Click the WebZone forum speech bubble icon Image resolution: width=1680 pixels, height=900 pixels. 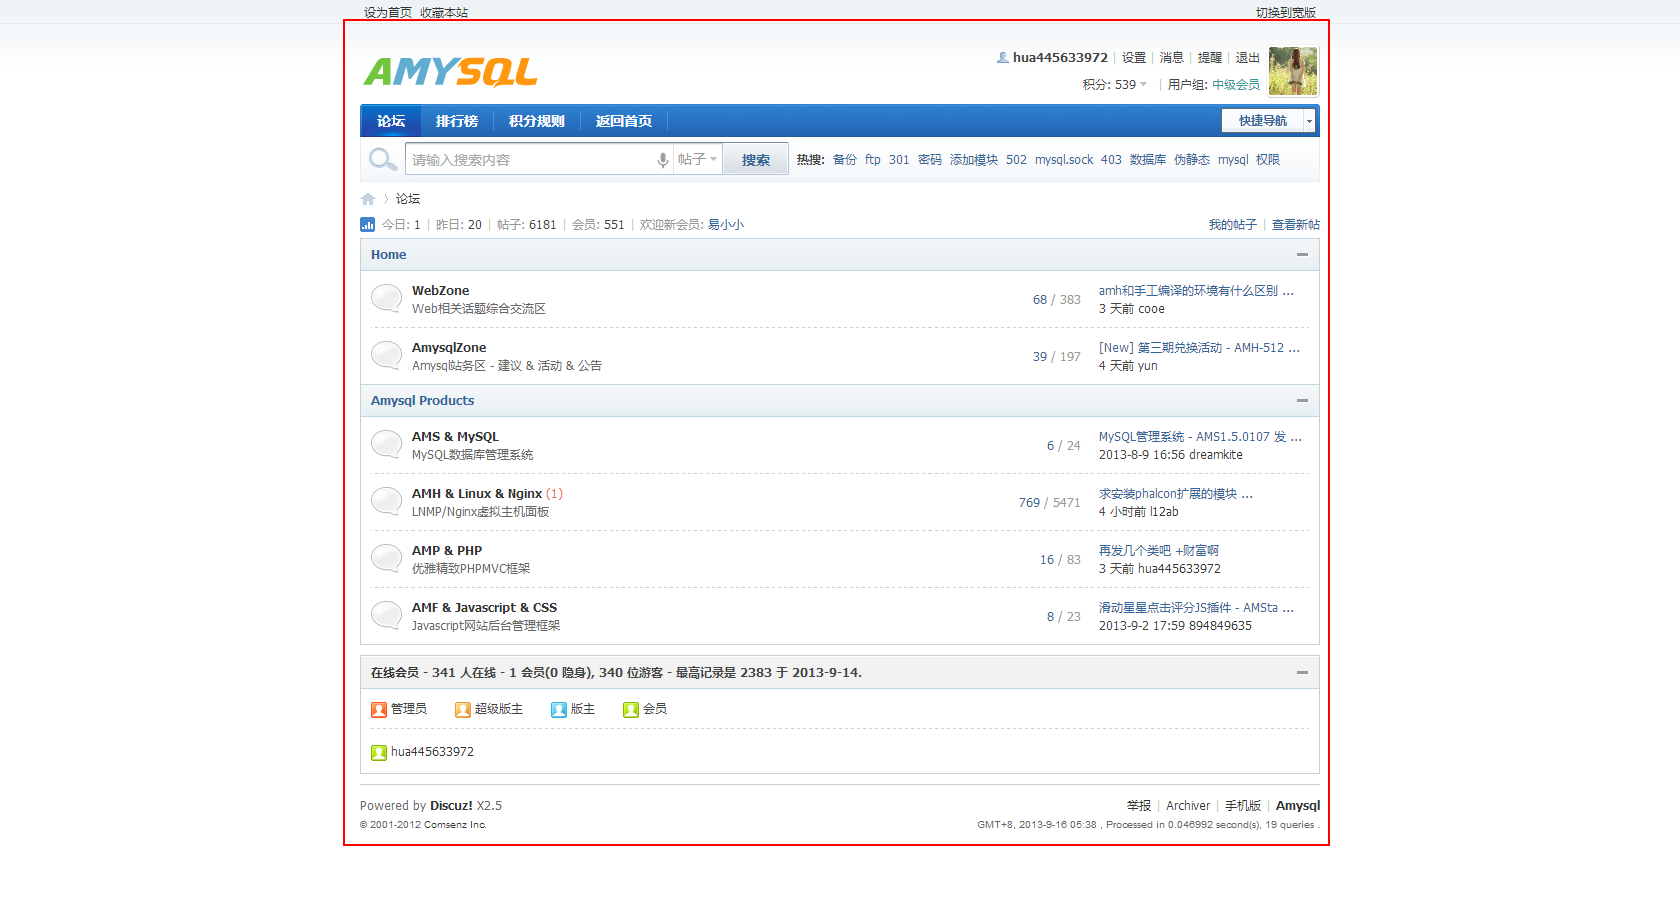(386, 298)
